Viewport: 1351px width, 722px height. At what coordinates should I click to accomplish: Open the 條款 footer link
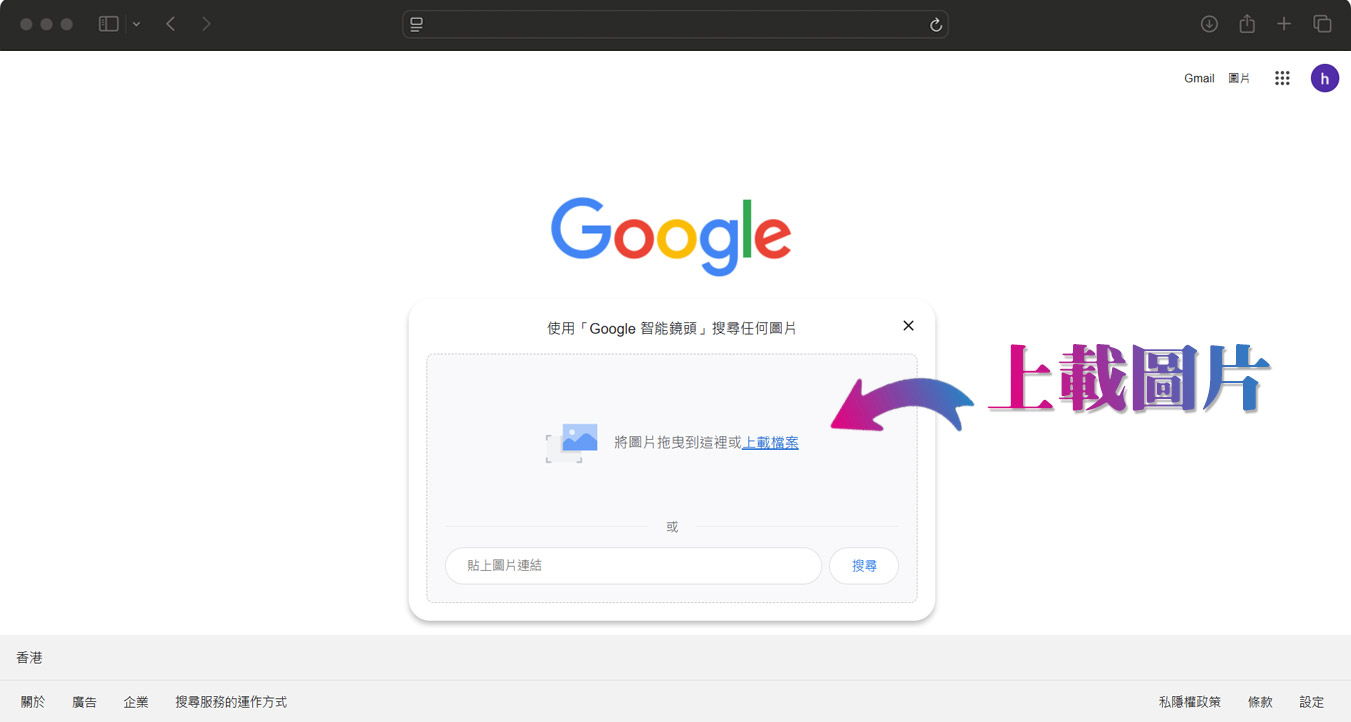[1260, 702]
